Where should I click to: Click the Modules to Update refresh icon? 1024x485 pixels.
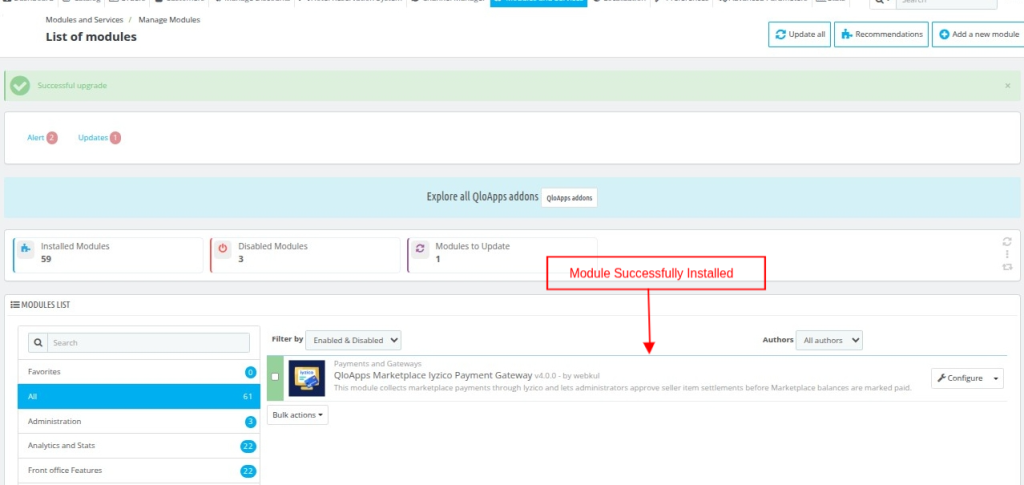tap(420, 248)
